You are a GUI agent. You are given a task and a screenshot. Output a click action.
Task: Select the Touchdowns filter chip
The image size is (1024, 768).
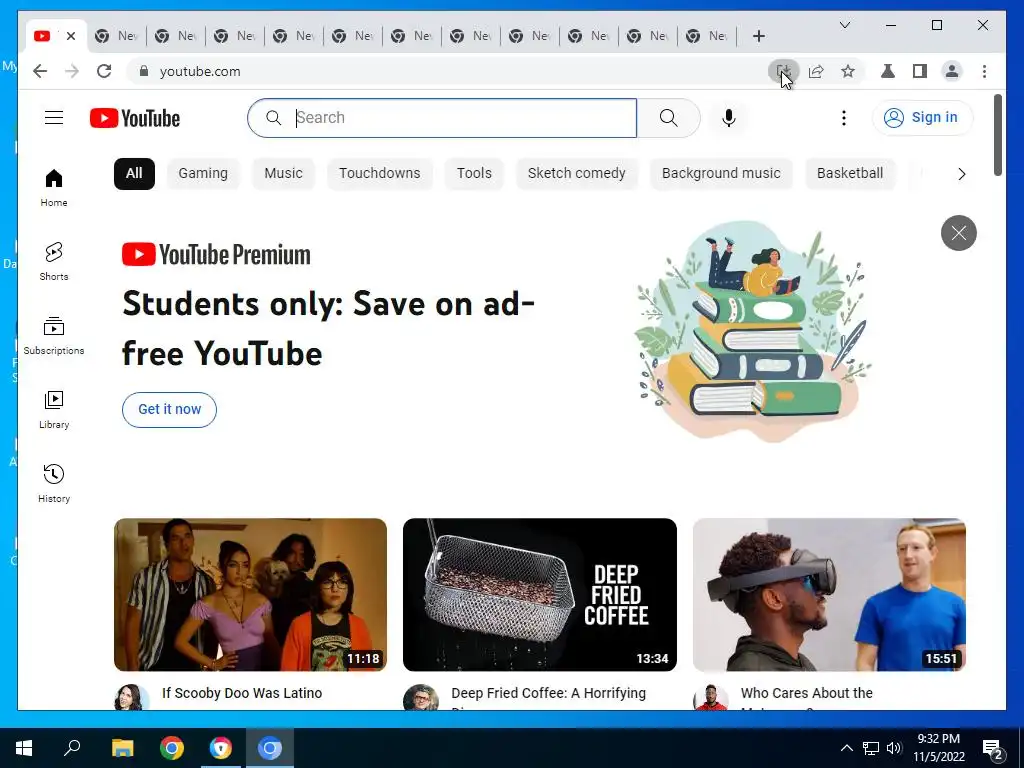pyautogui.click(x=379, y=174)
